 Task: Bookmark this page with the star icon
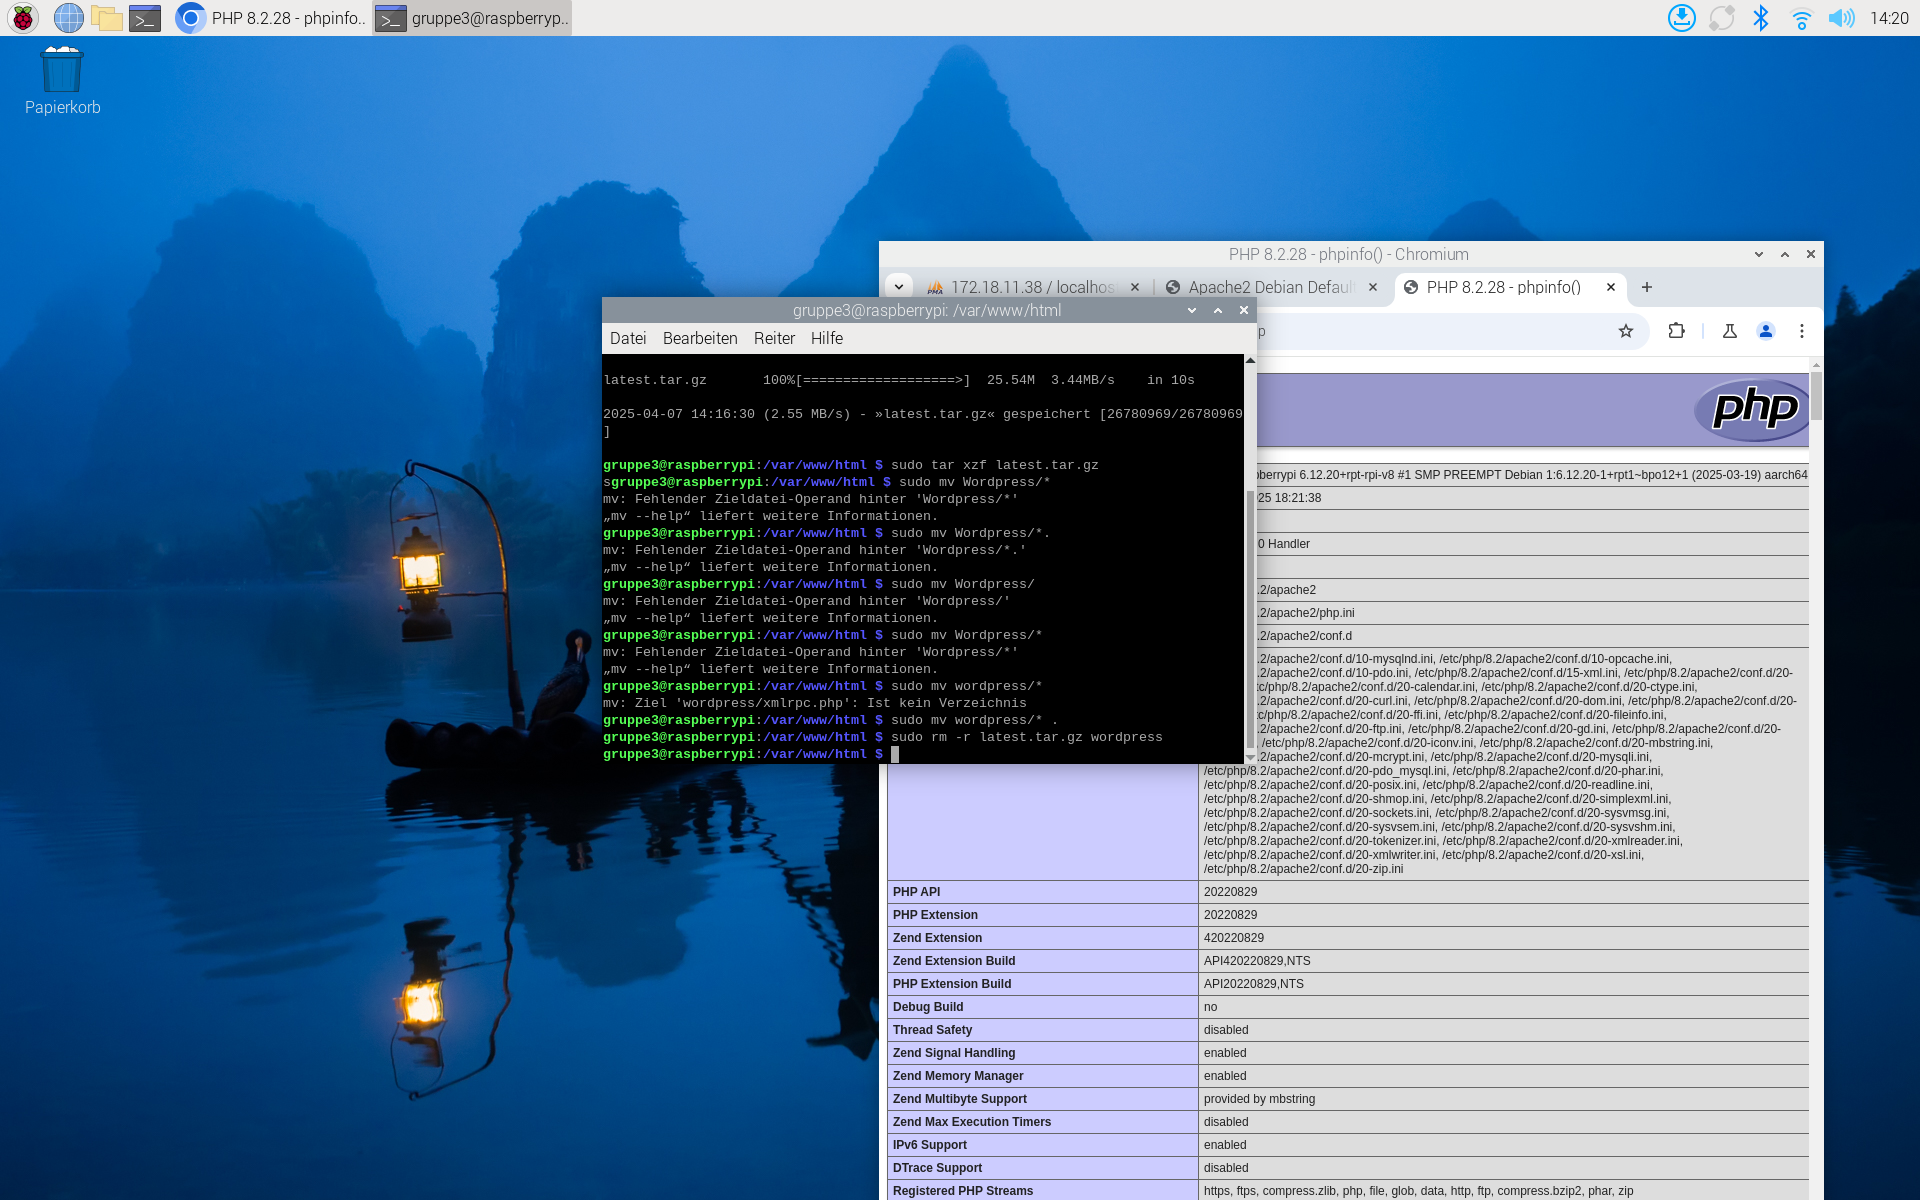tap(1626, 331)
